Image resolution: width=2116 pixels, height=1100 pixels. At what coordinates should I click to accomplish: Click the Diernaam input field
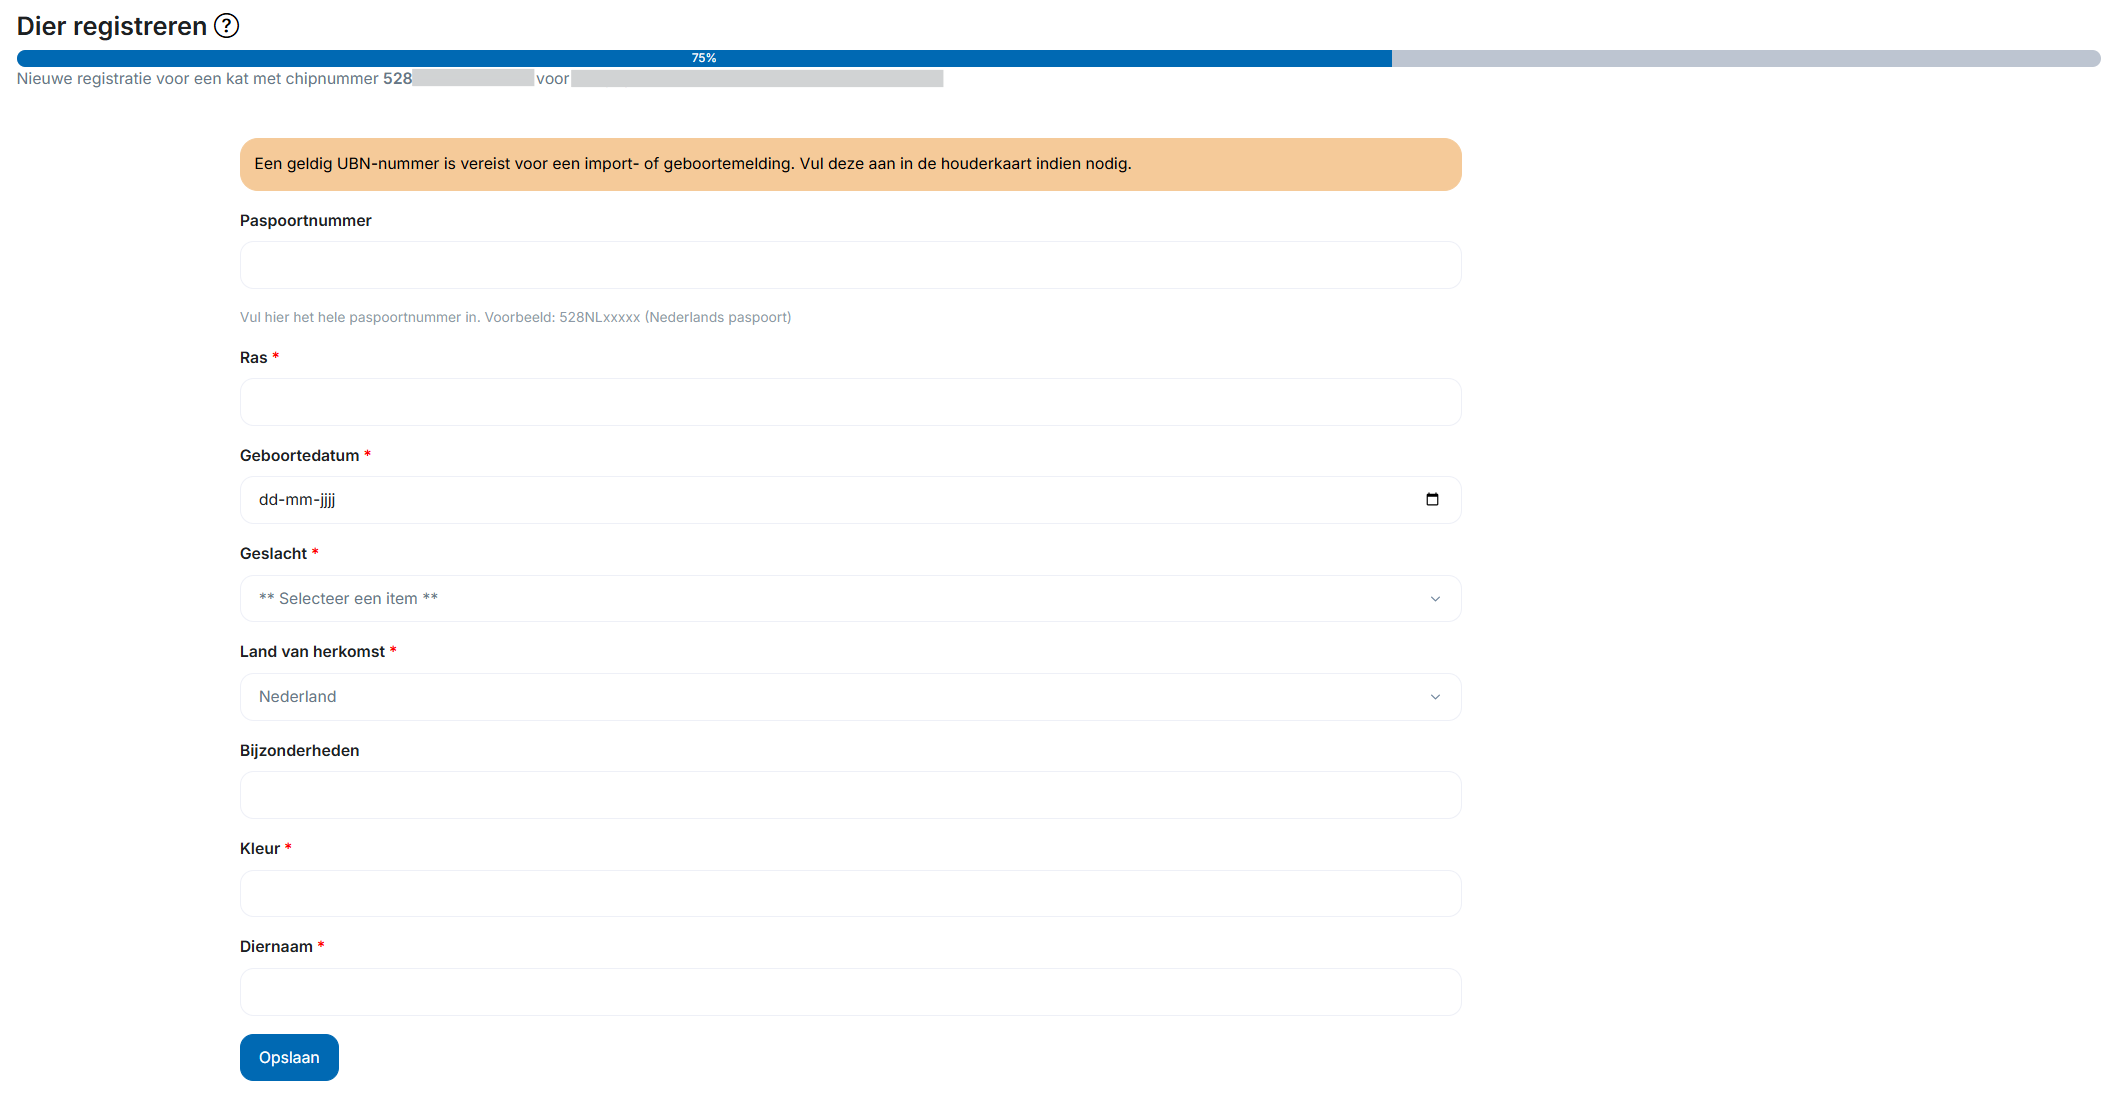(850, 992)
